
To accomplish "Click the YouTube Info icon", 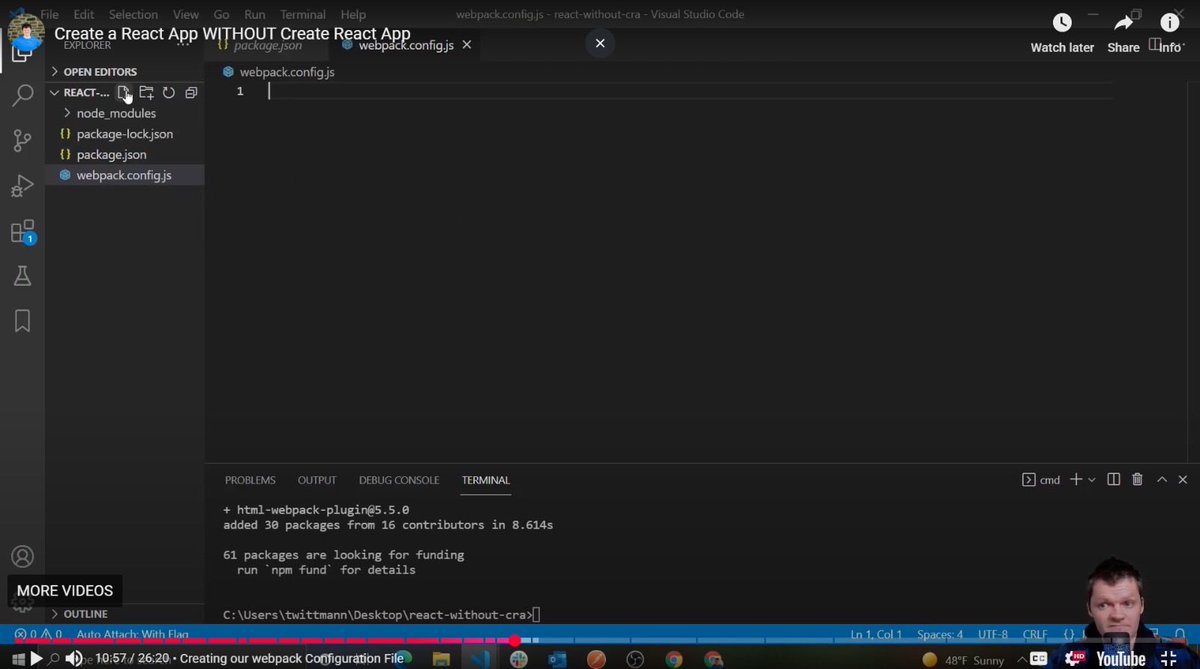I will point(1169,23).
